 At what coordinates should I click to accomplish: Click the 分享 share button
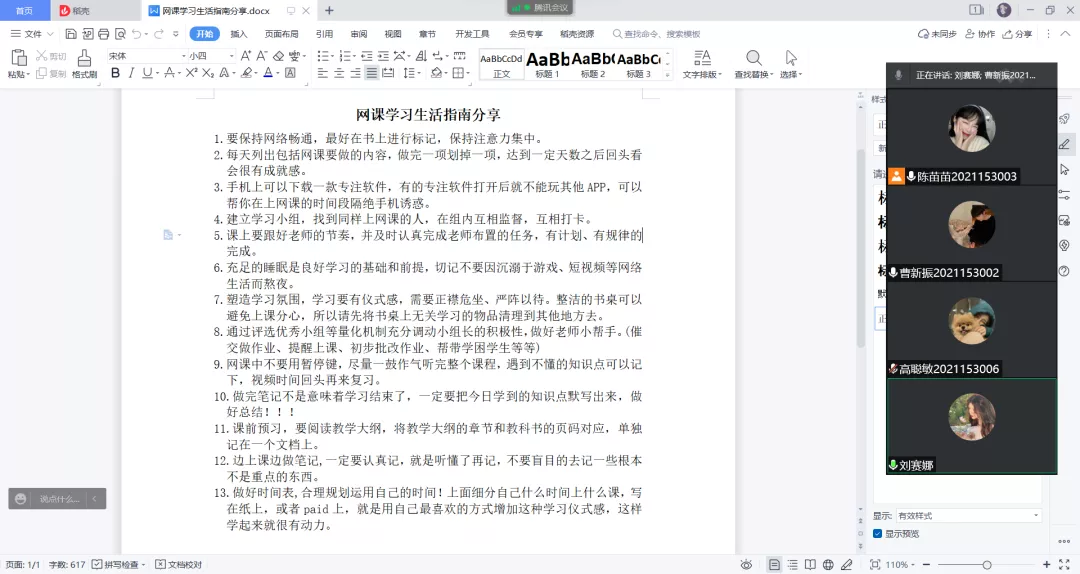(1018, 34)
